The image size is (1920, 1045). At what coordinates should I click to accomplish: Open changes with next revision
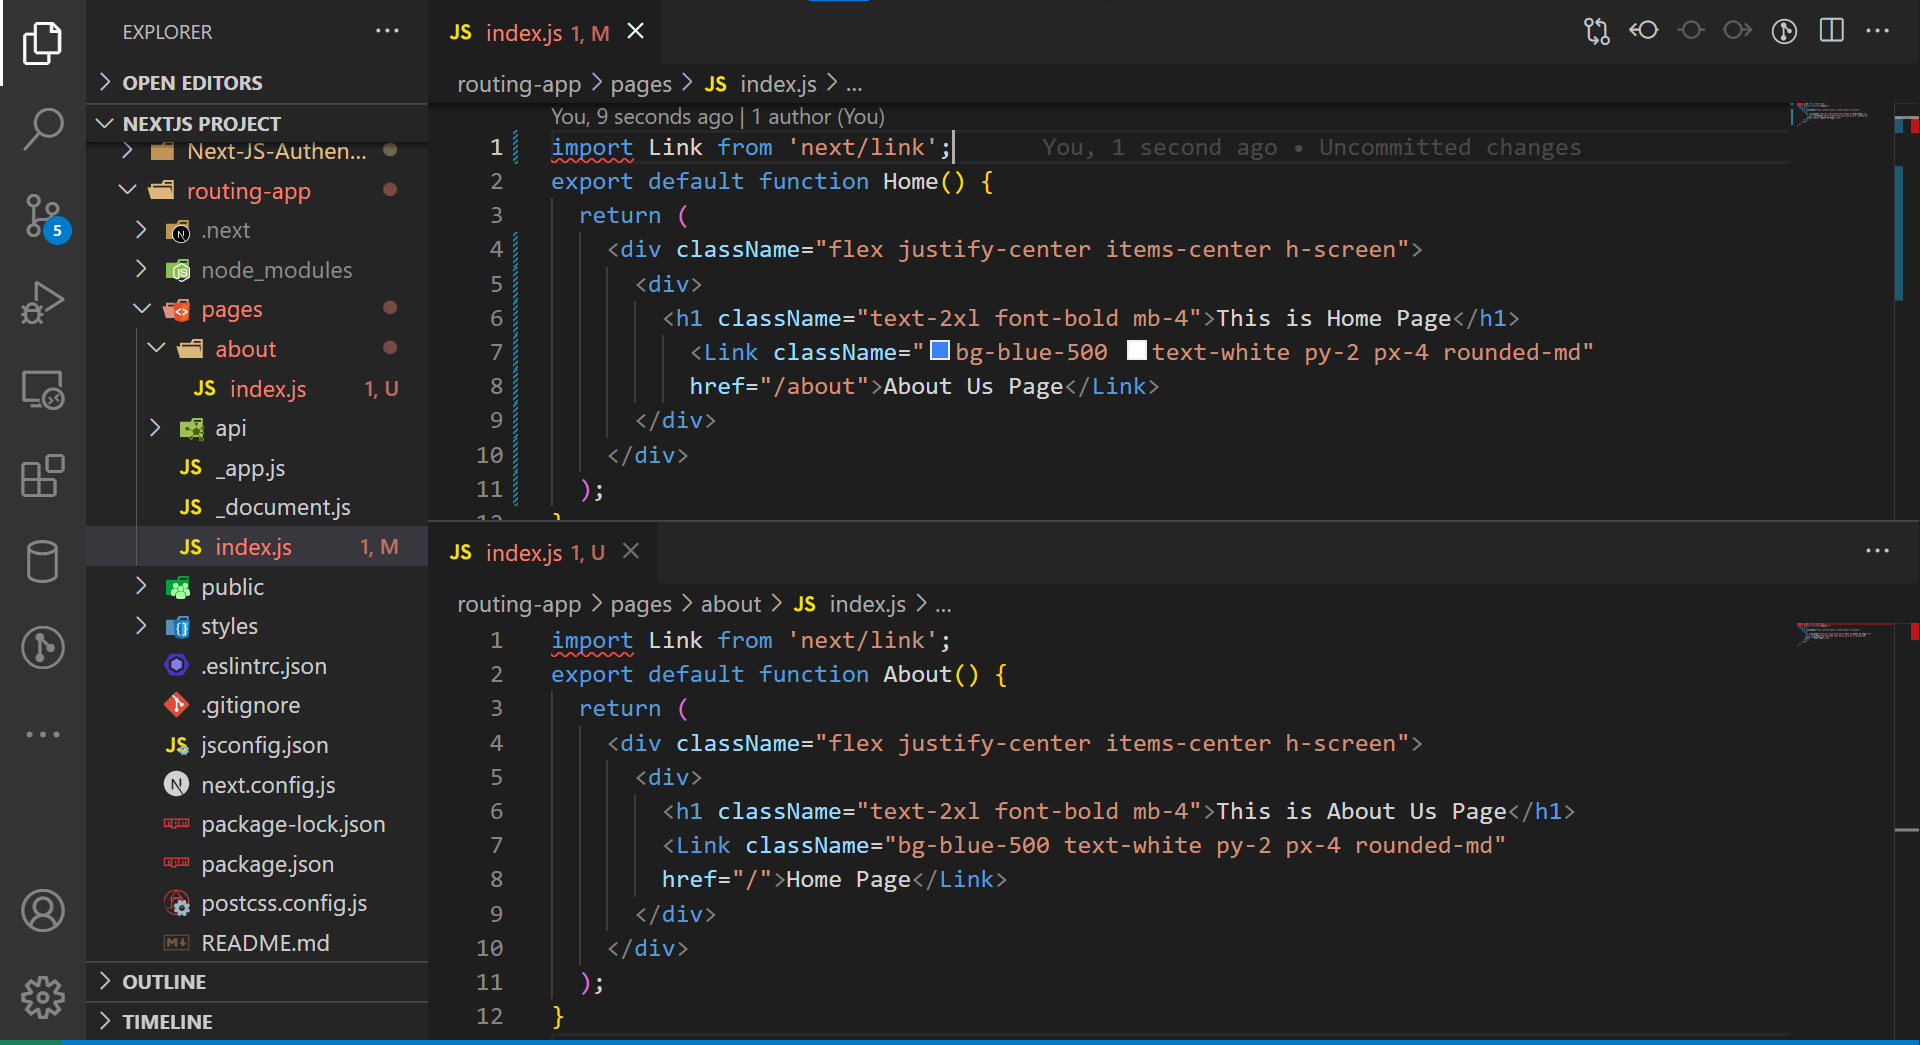click(1737, 31)
